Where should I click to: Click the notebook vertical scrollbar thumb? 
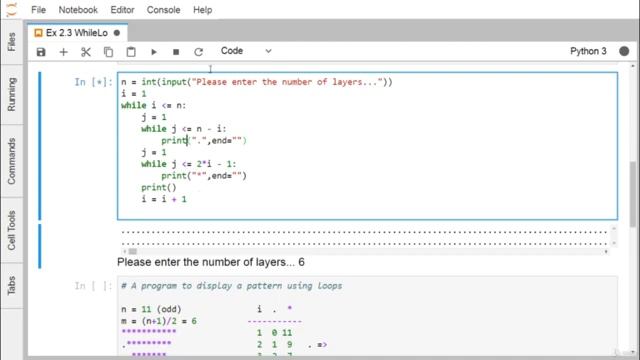(x=633, y=194)
